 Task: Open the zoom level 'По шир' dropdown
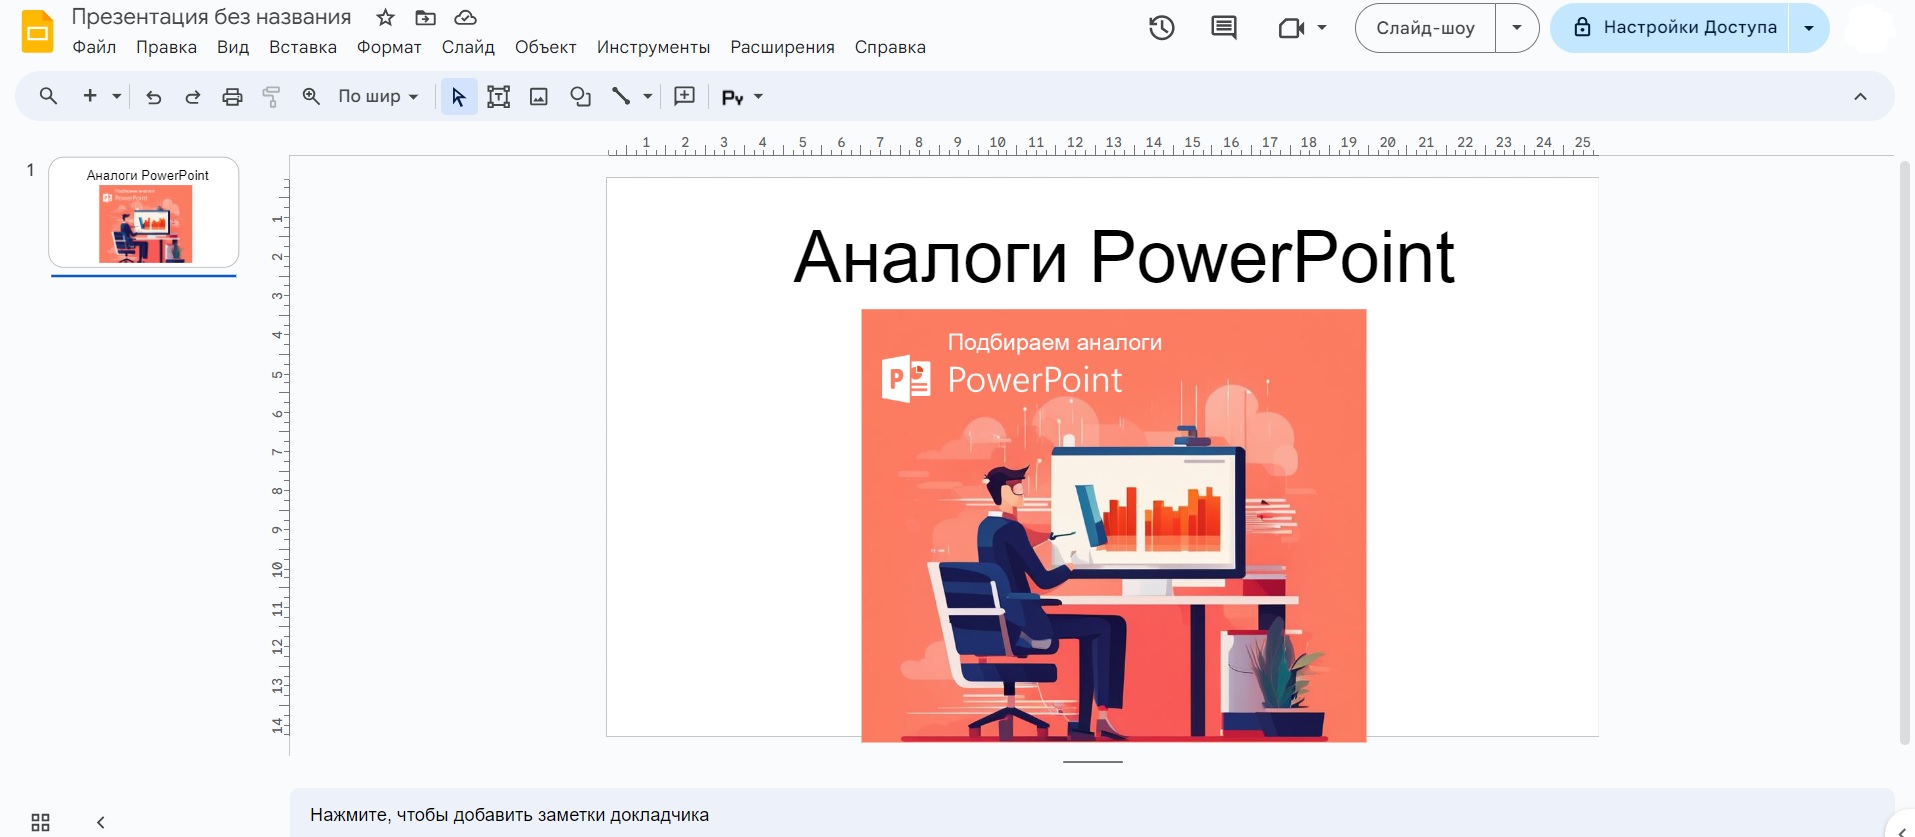point(378,96)
